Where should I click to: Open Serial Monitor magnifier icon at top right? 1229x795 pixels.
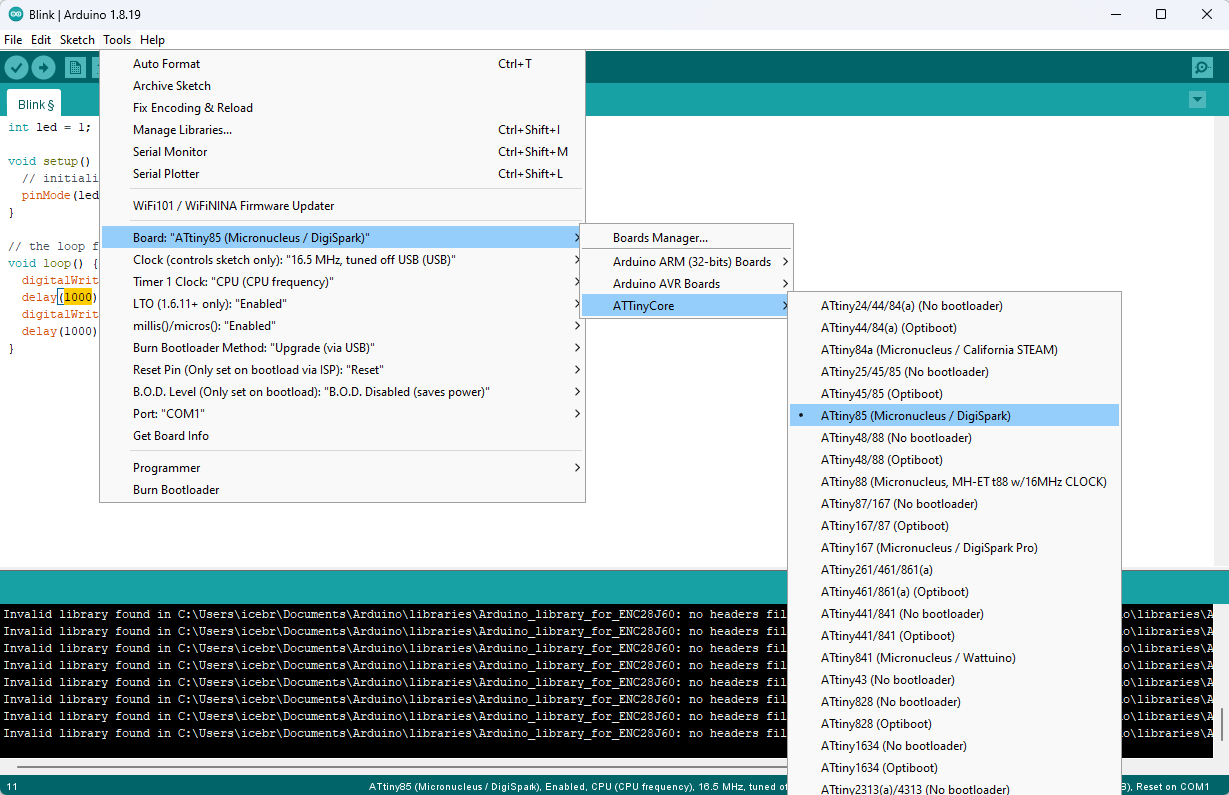click(x=1202, y=67)
